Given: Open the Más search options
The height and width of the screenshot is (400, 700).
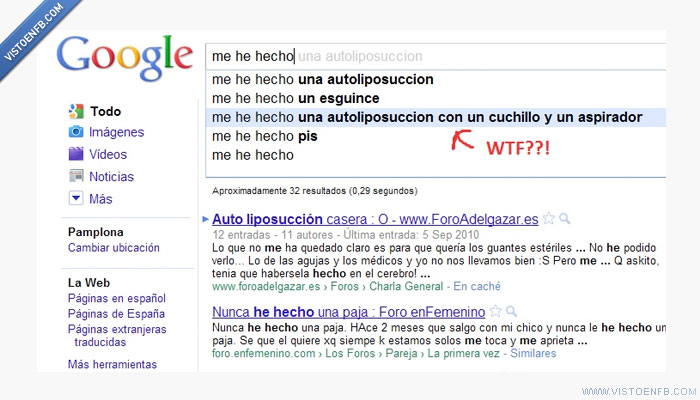Looking at the screenshot, I should point(100,199).
